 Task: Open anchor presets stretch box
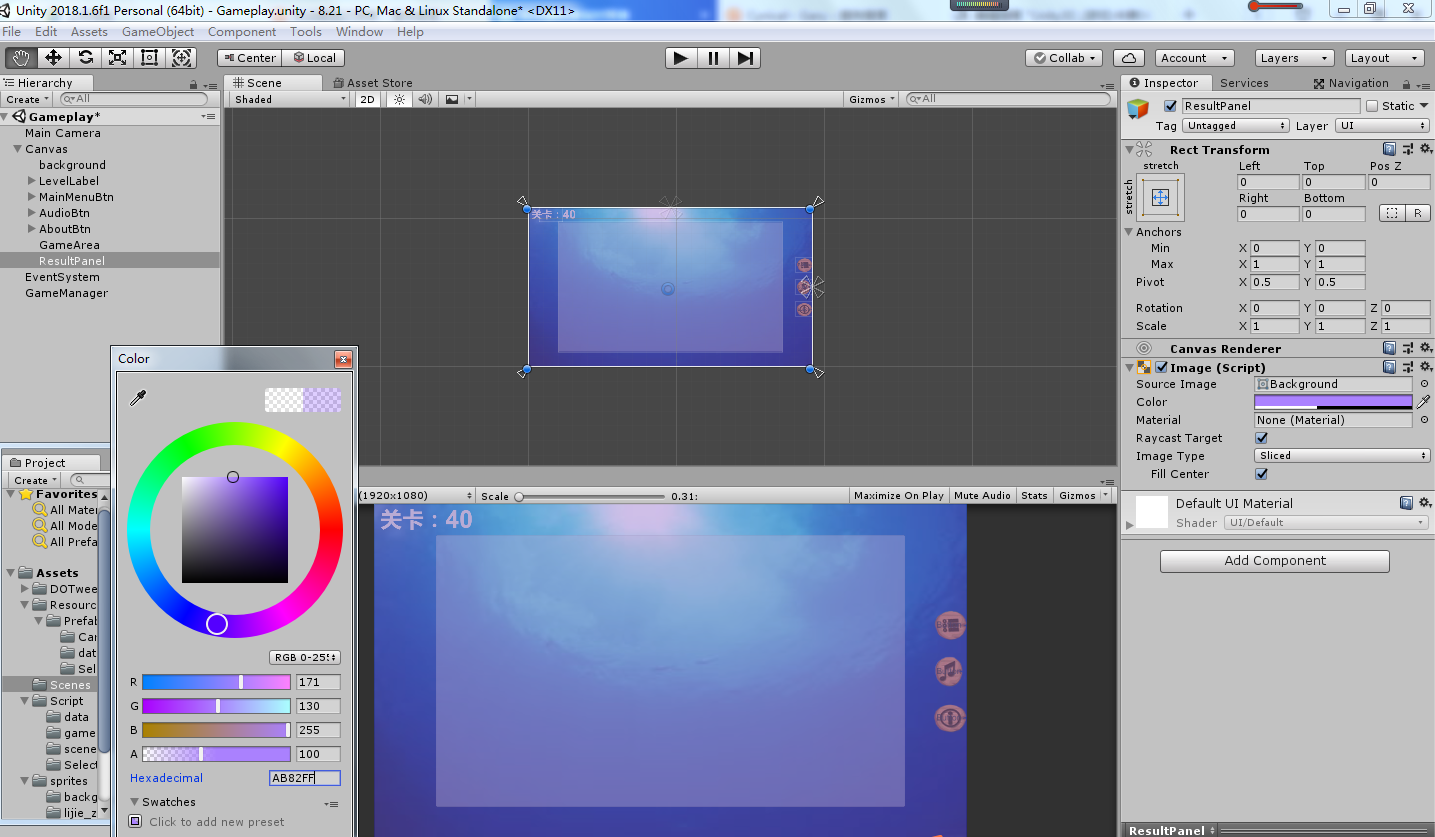click(1160, 197)
